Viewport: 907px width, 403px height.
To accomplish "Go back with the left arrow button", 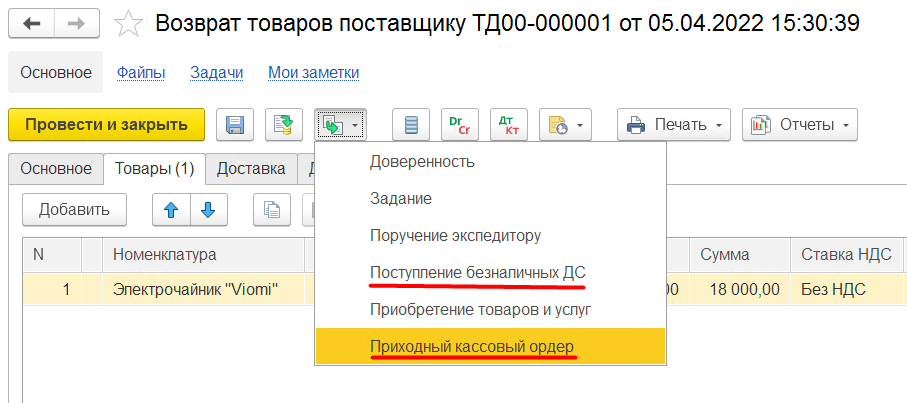I will (31, 24).
